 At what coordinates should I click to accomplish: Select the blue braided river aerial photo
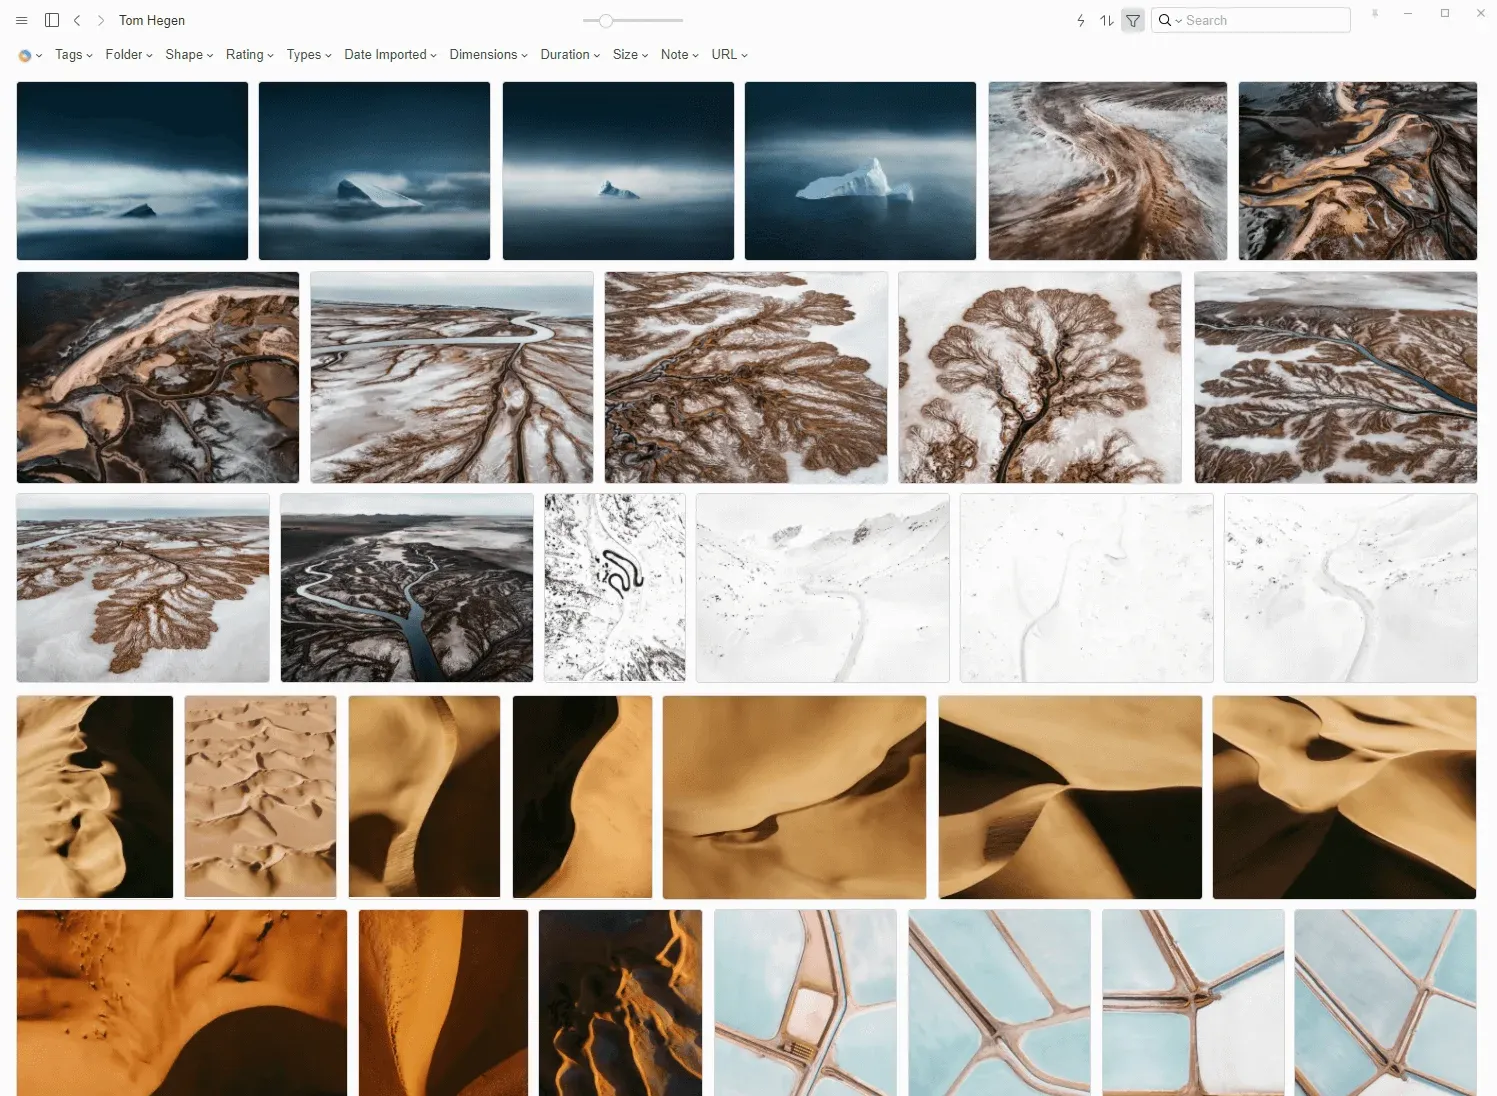(407, 588)
